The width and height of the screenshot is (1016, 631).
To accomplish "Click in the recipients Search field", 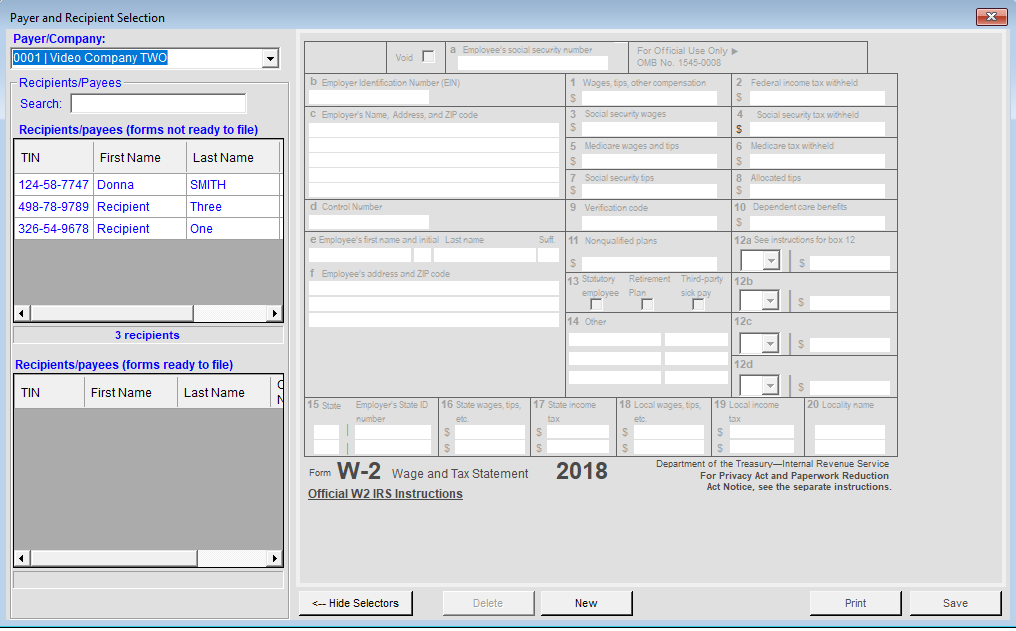I will click(157, 103).
